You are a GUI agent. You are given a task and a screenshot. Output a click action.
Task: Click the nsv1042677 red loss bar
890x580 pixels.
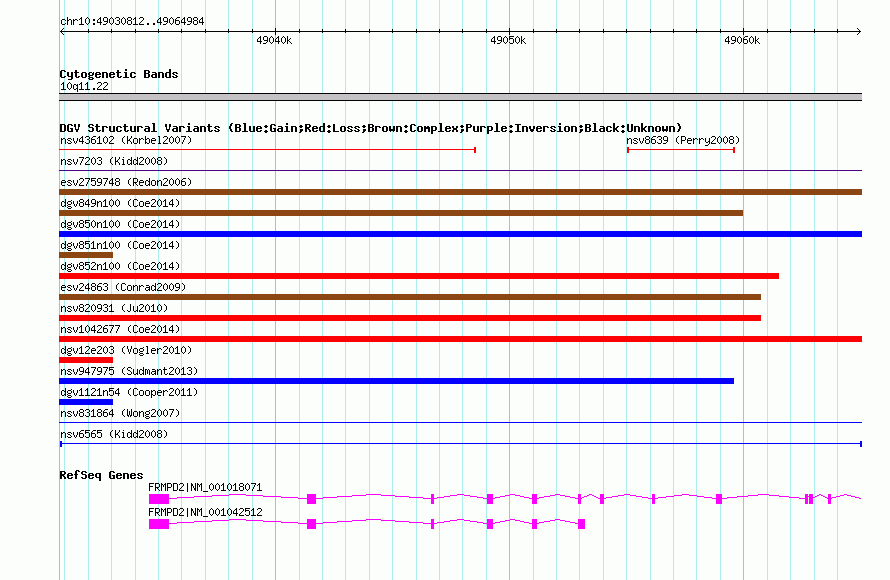[460, 339]
